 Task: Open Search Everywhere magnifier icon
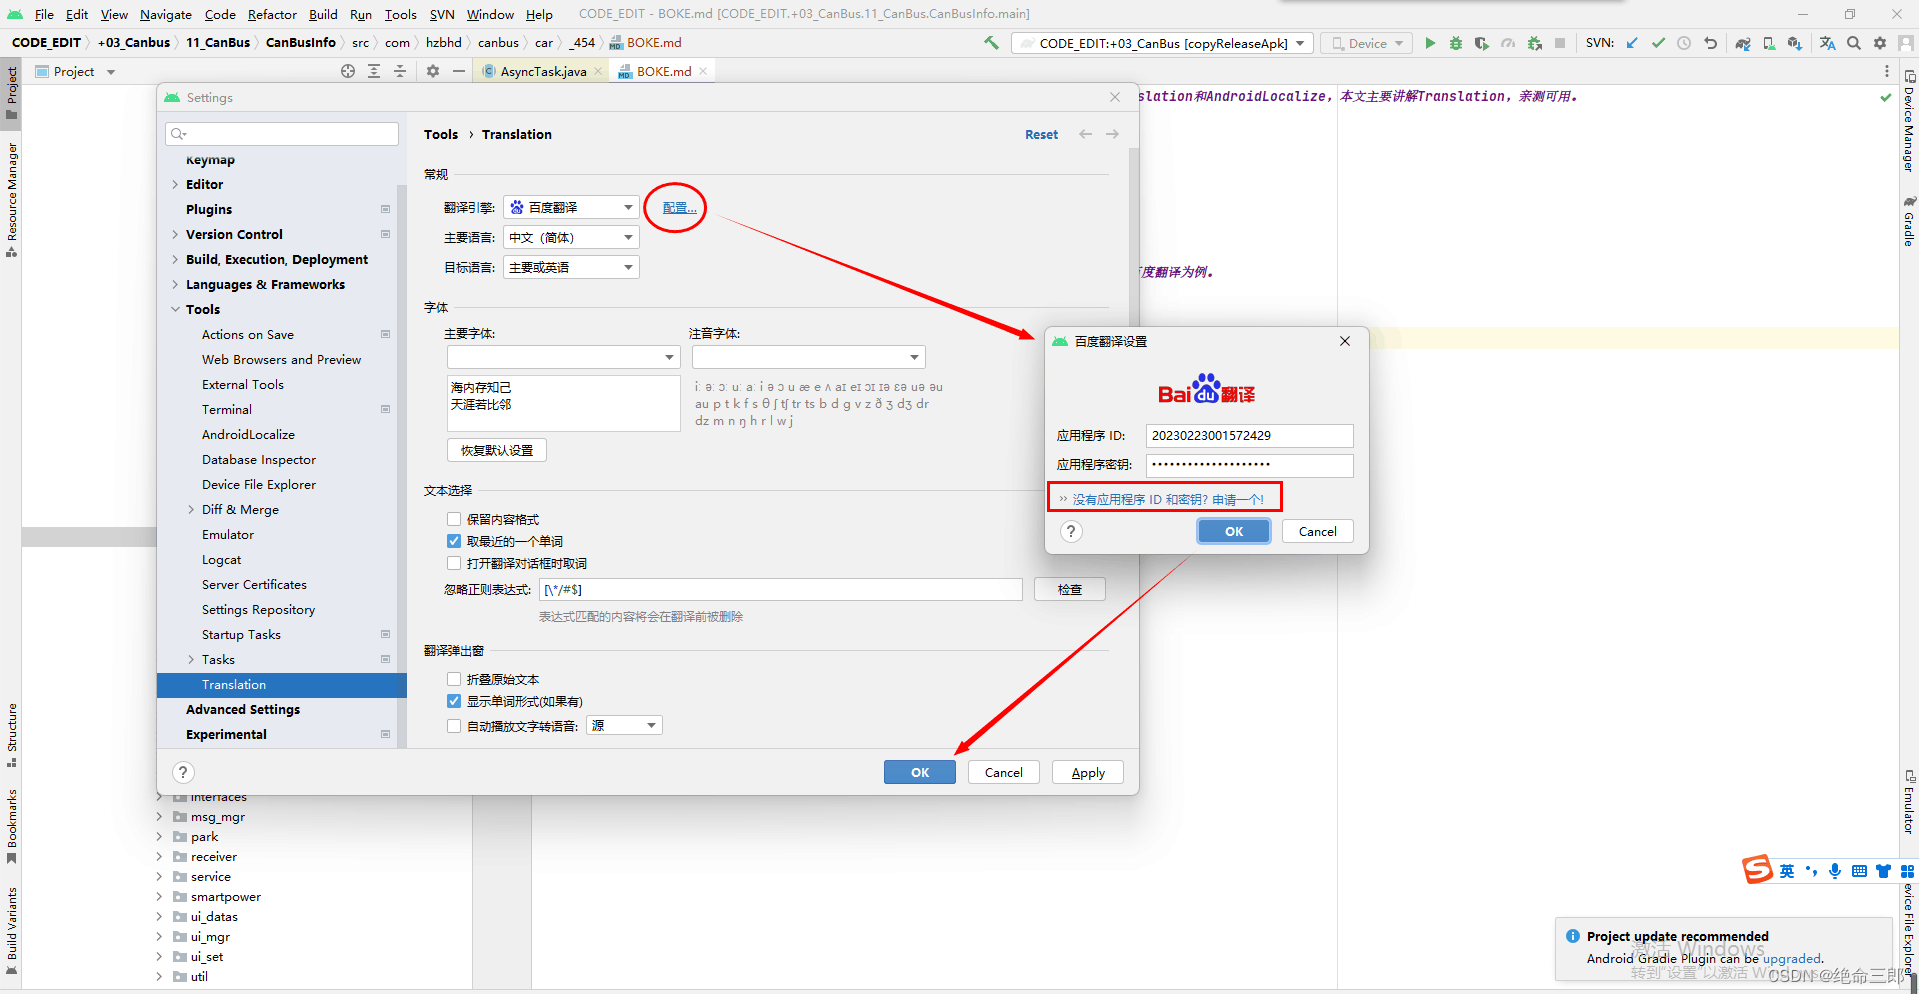pyautogui.click(x=1854, y=43)
